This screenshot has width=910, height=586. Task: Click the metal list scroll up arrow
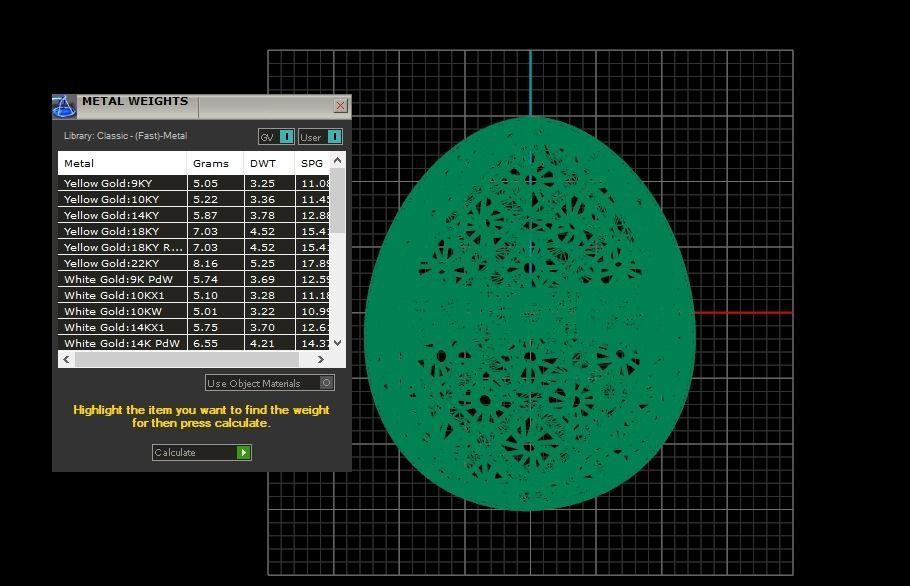click(x=338, y=160)
